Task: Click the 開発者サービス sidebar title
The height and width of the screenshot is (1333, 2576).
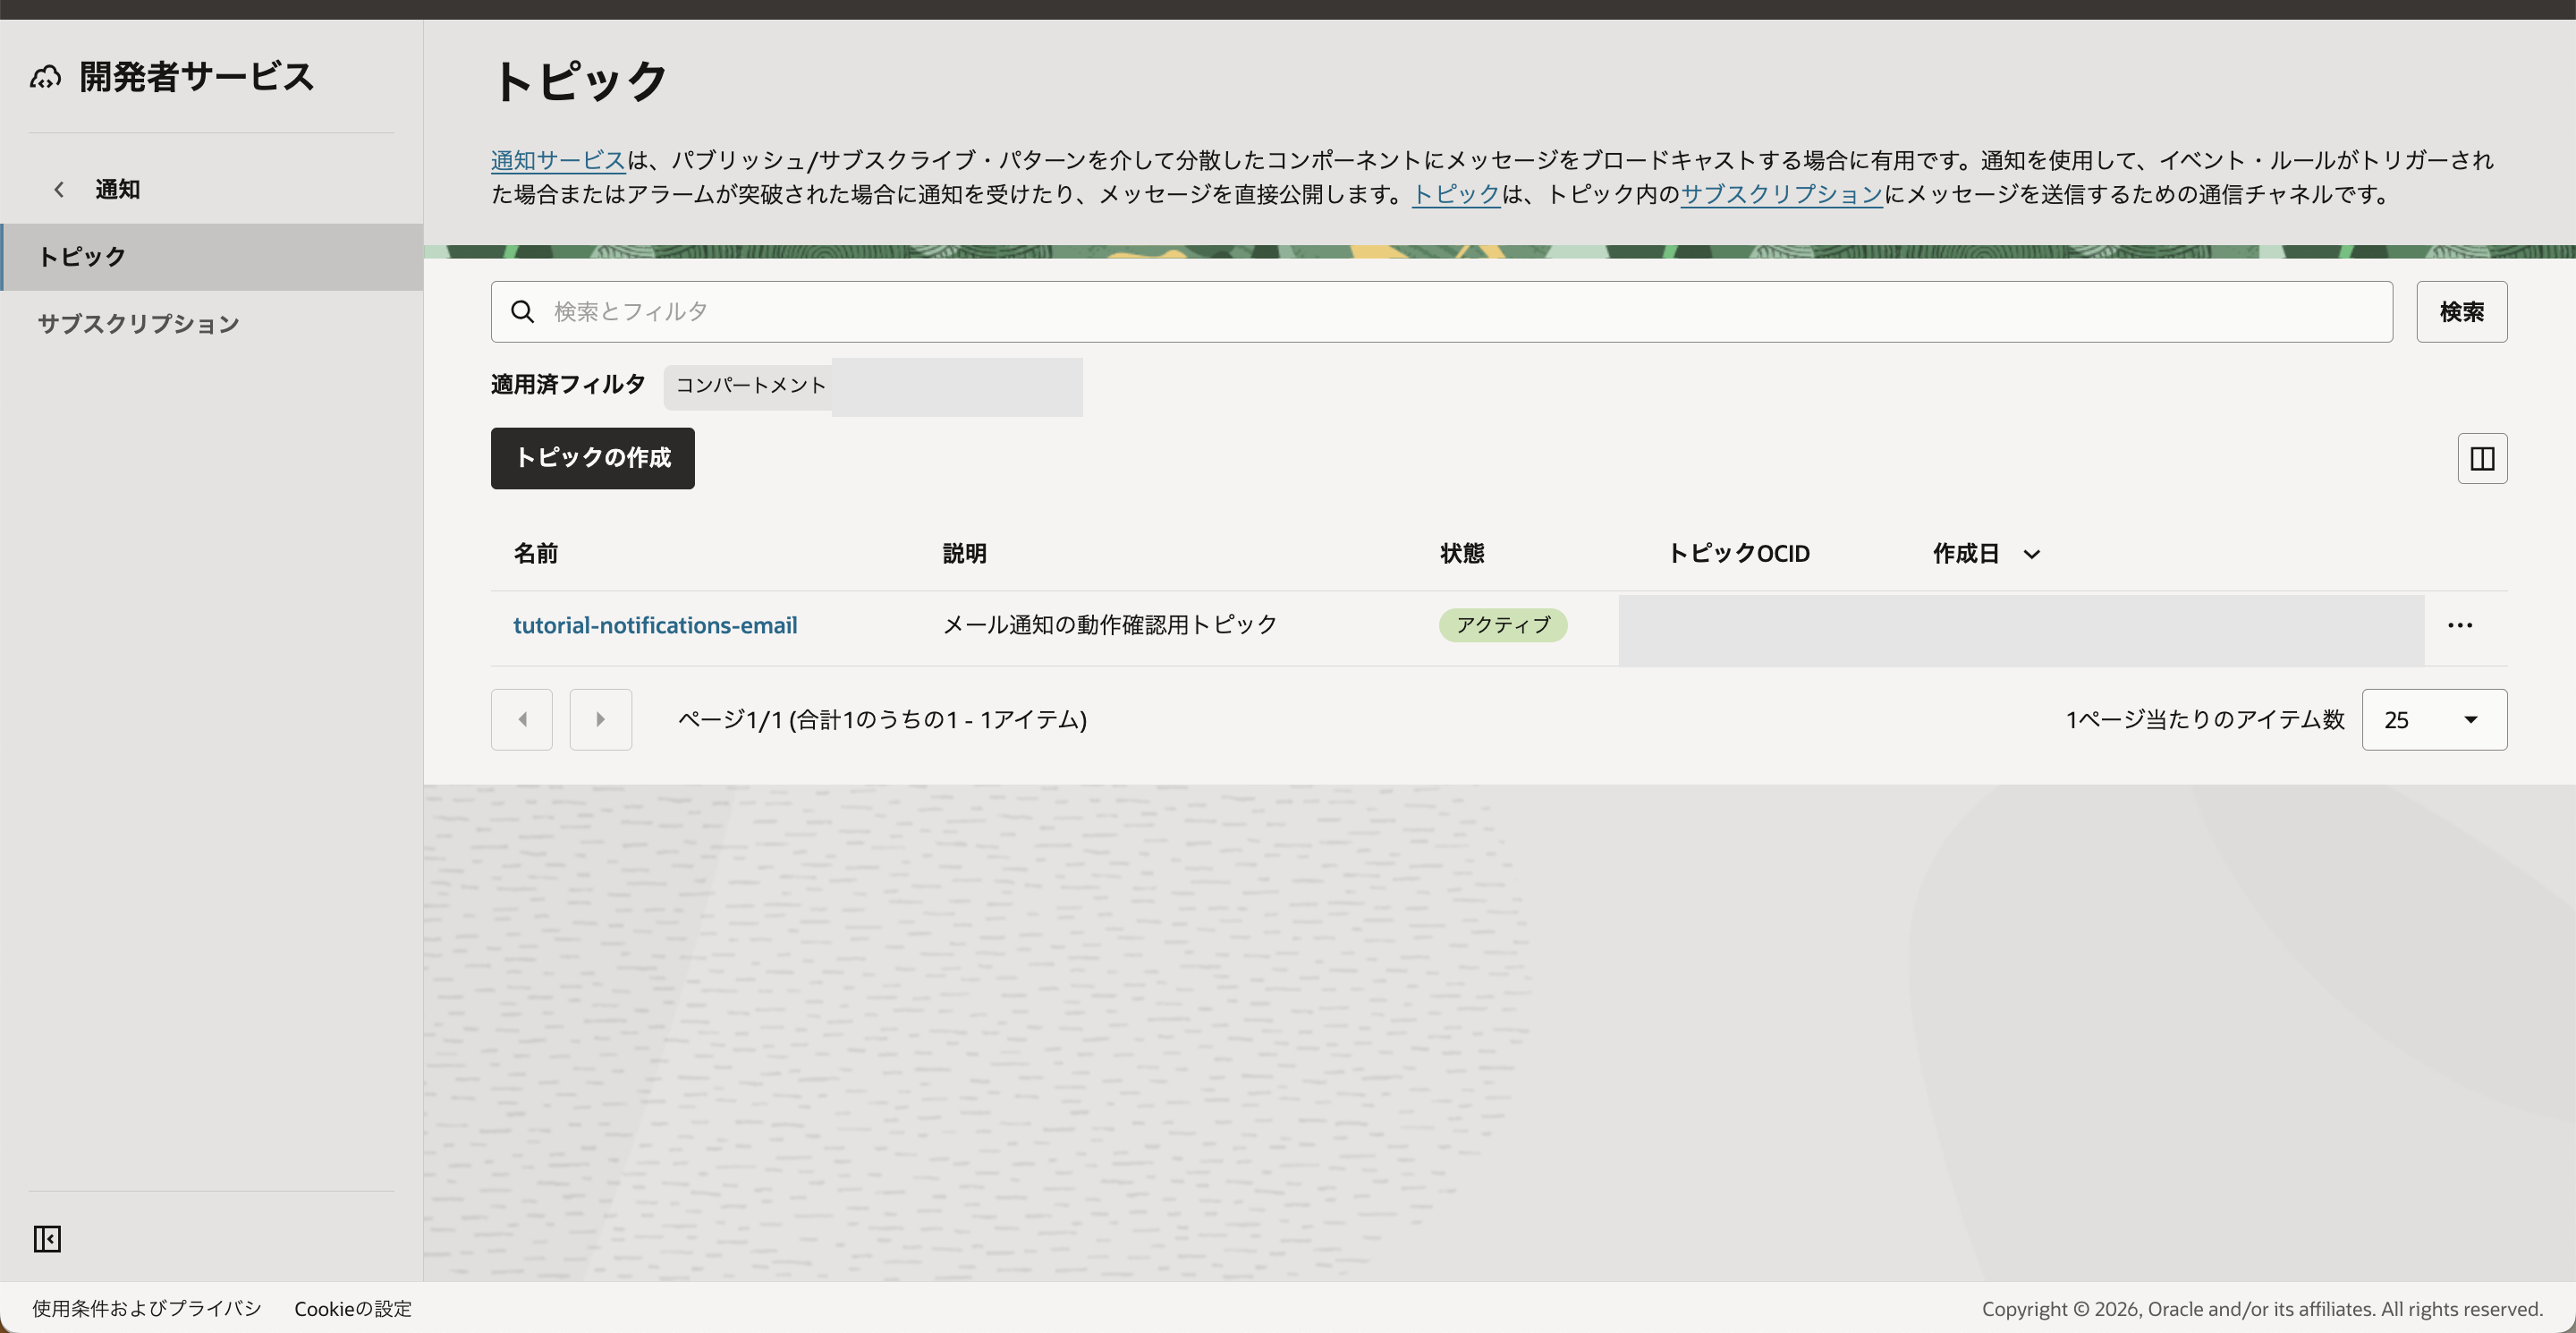Action: 197,77
